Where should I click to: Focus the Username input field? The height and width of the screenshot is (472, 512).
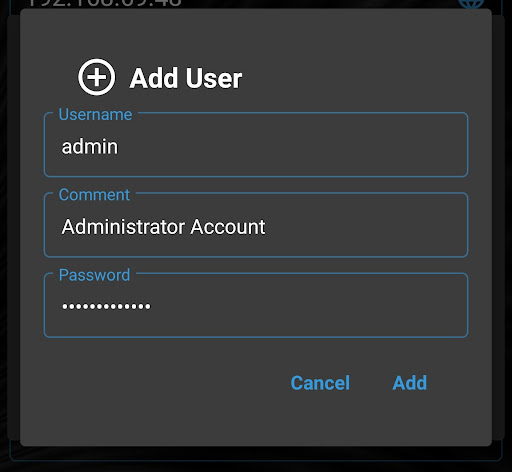point(256,145)
